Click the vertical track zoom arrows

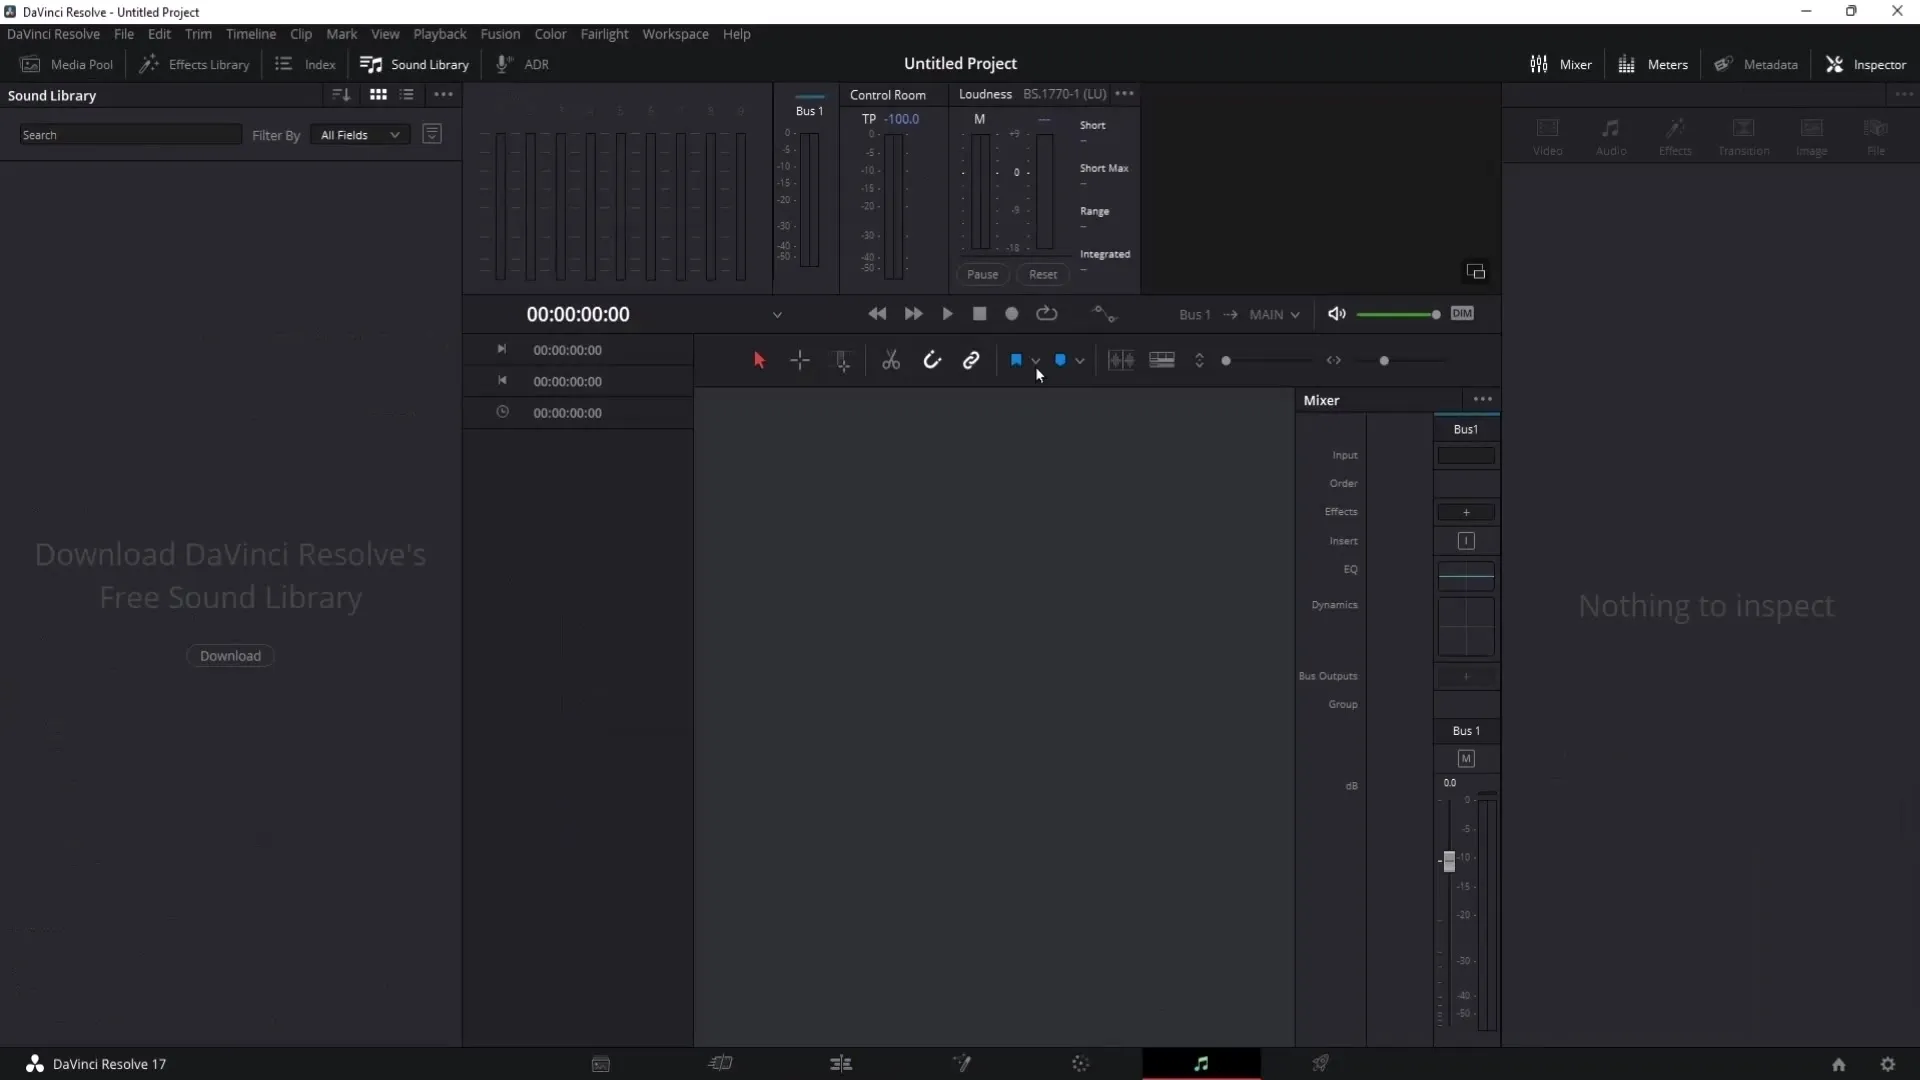pyautogui.click(x=1199, y=361)
